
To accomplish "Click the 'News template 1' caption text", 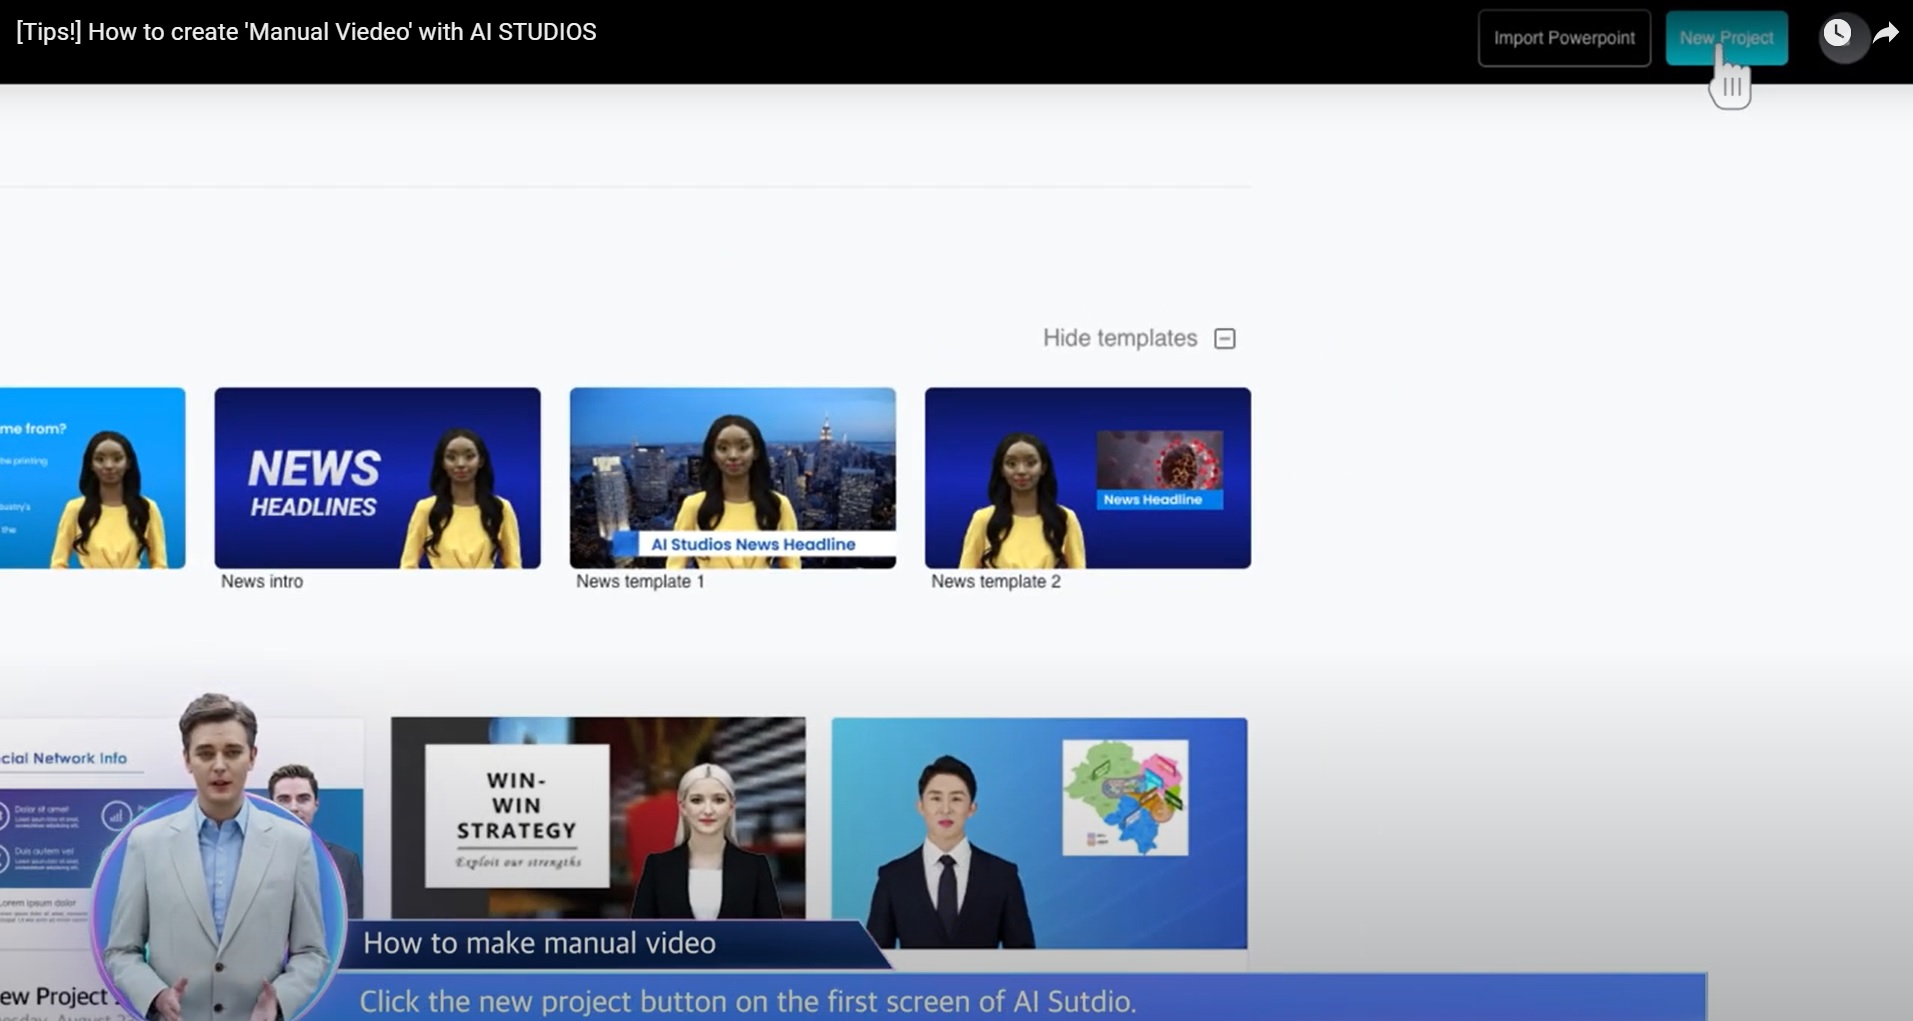I will pos(640,581).
